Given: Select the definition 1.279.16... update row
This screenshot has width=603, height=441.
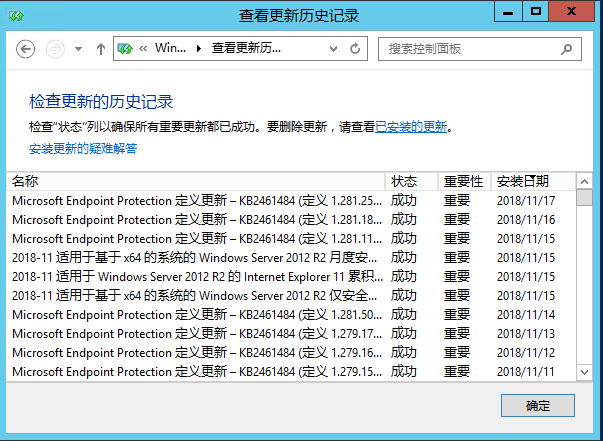Looking at the screenshot, I should [291, 353].
